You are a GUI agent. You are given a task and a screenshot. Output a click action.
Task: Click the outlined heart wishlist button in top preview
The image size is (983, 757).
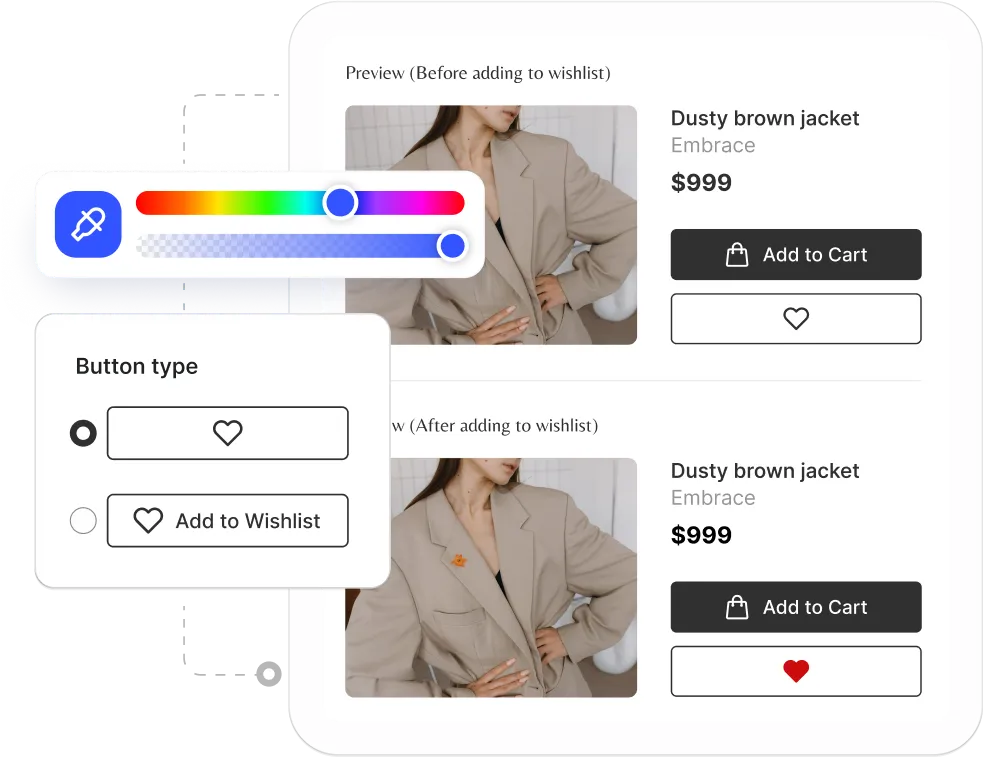tap(796, 318)
